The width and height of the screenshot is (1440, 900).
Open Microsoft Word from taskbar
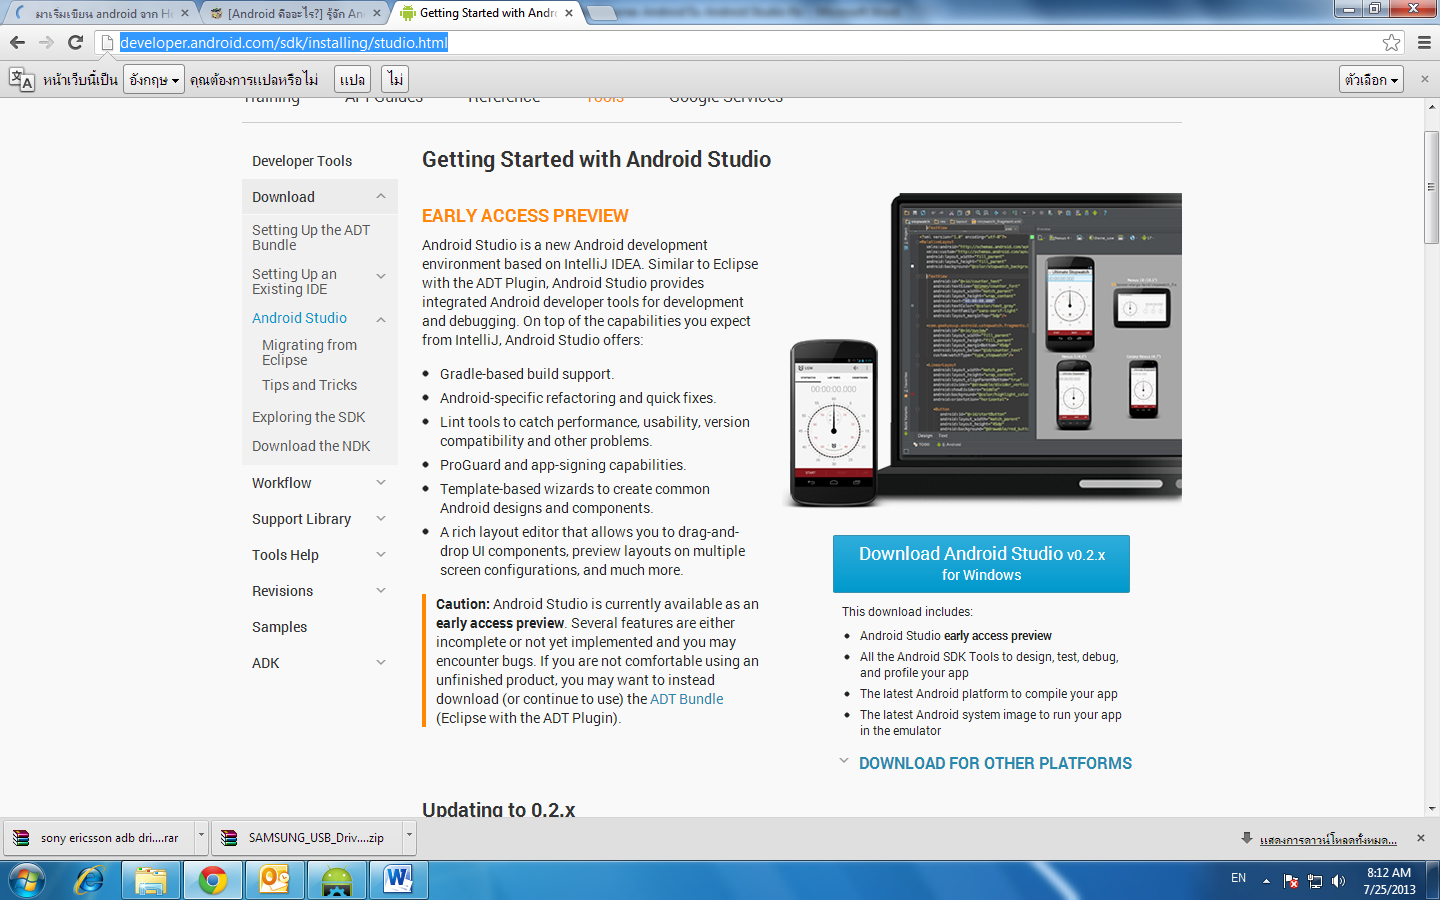pos(399,881)
